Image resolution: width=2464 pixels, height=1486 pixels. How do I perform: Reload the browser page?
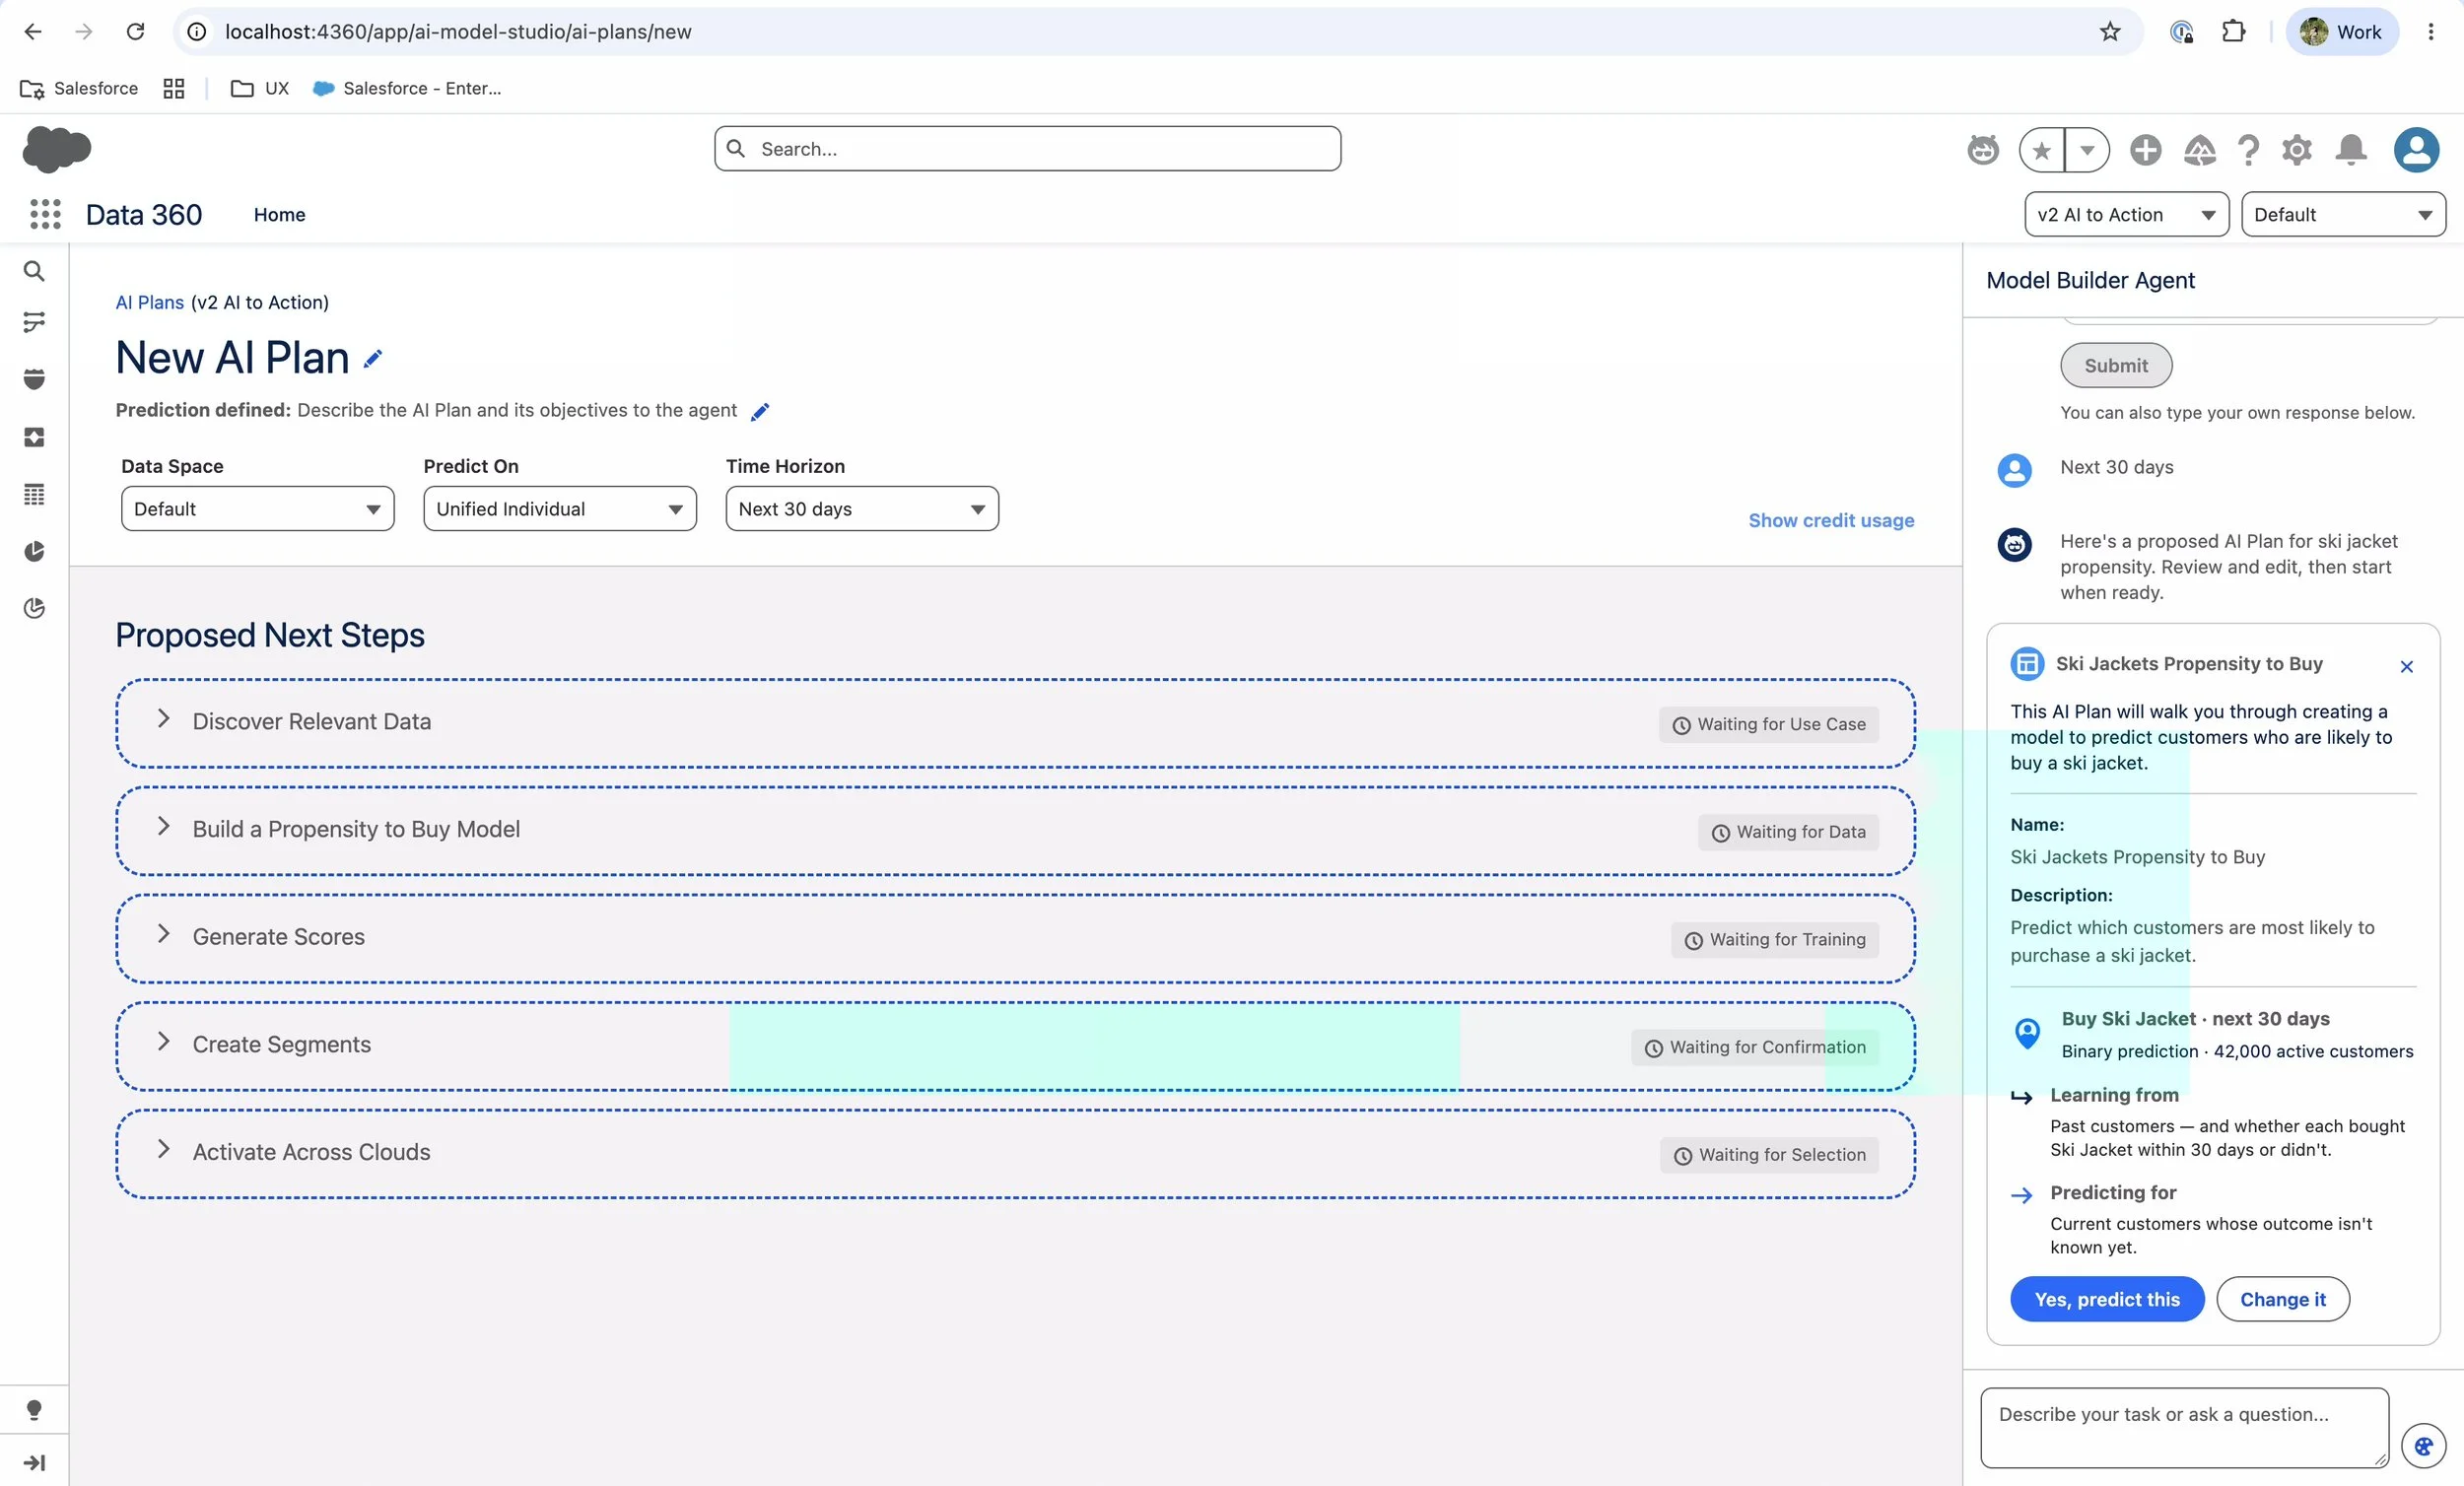[135, 32]
